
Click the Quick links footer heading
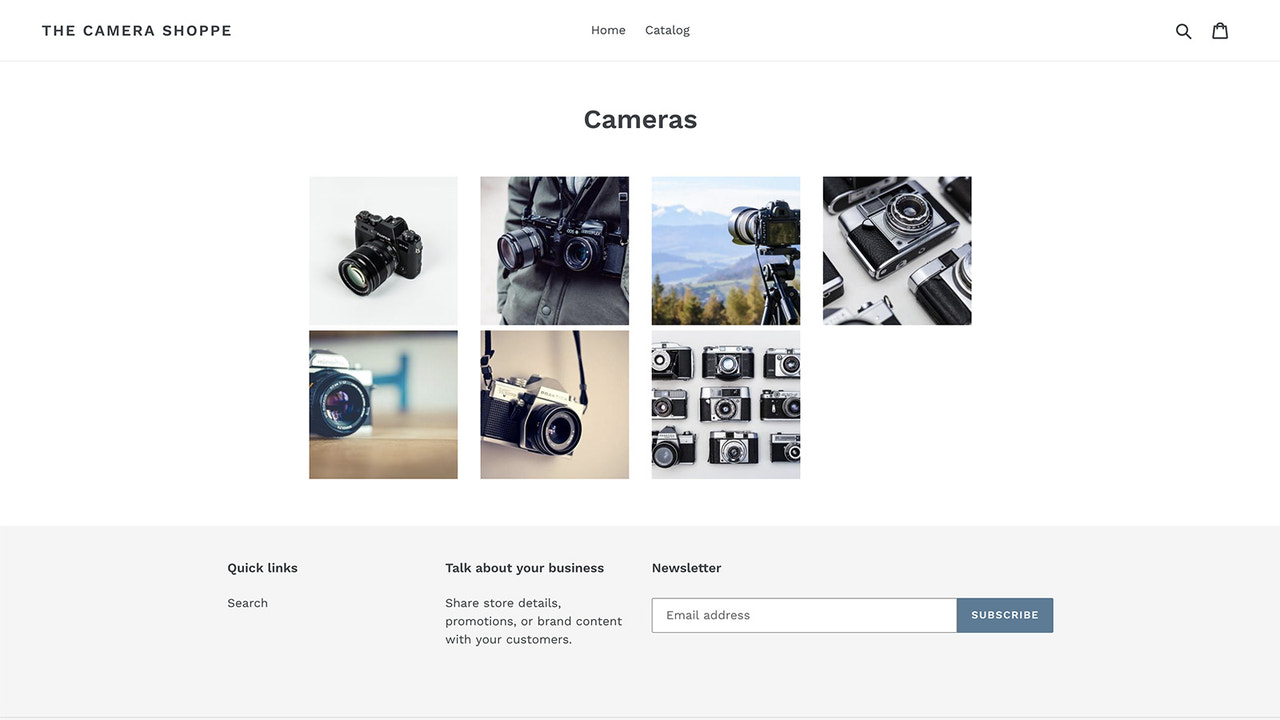[x=262, y=567]
